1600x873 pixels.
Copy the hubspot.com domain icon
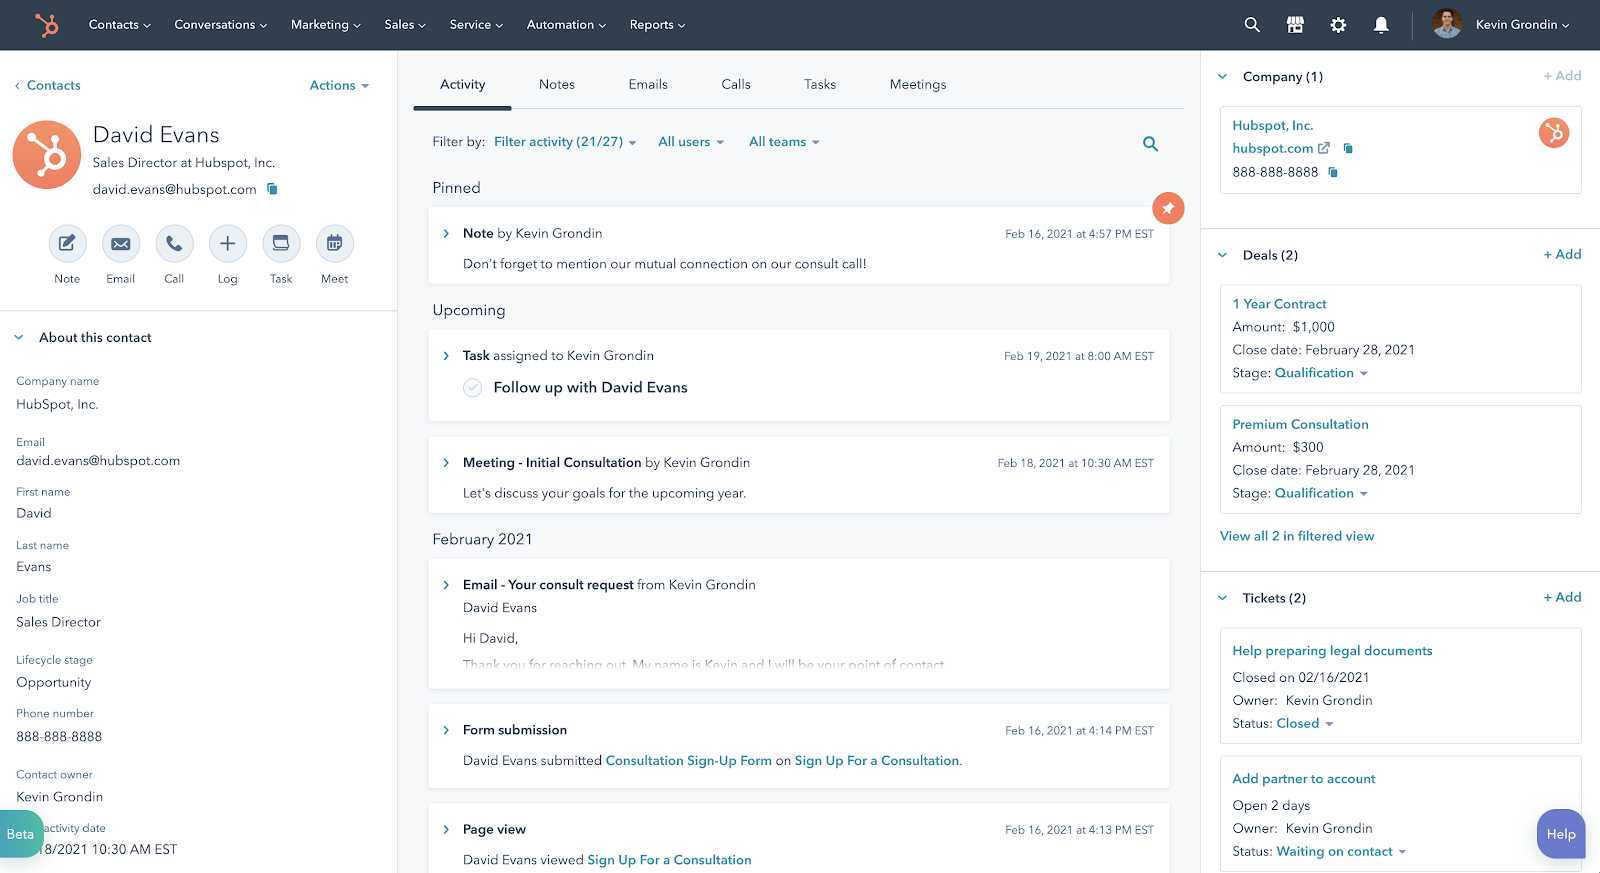pos(1348,148)
